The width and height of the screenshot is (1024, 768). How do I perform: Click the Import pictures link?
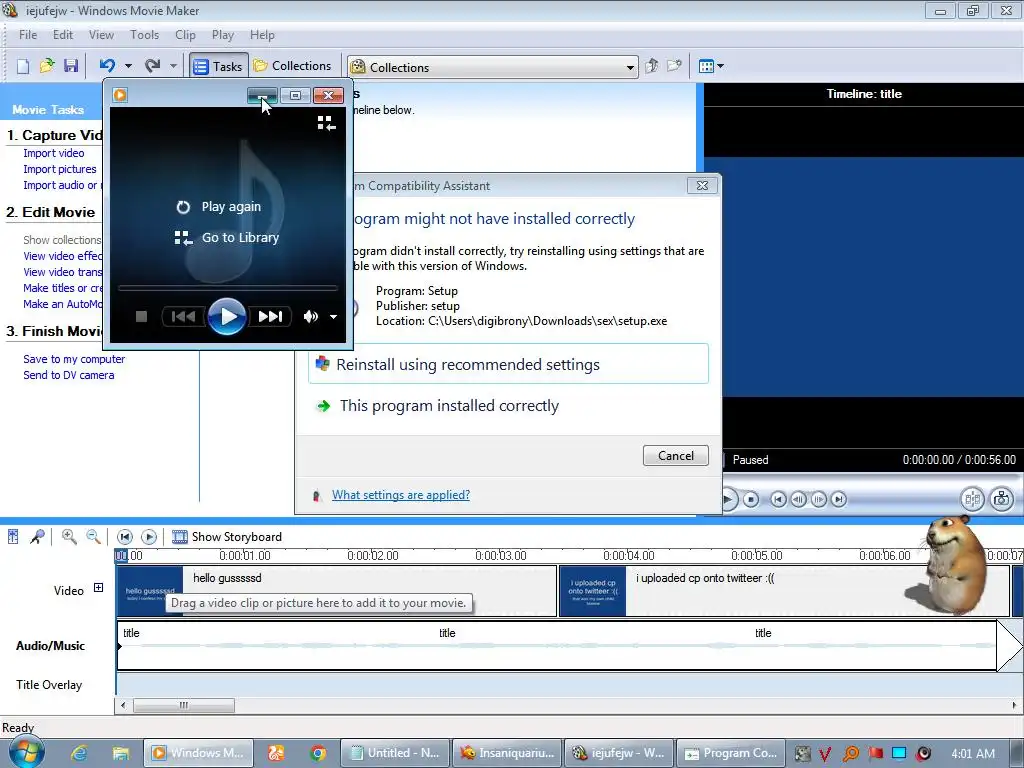click(x=59, y=169)
